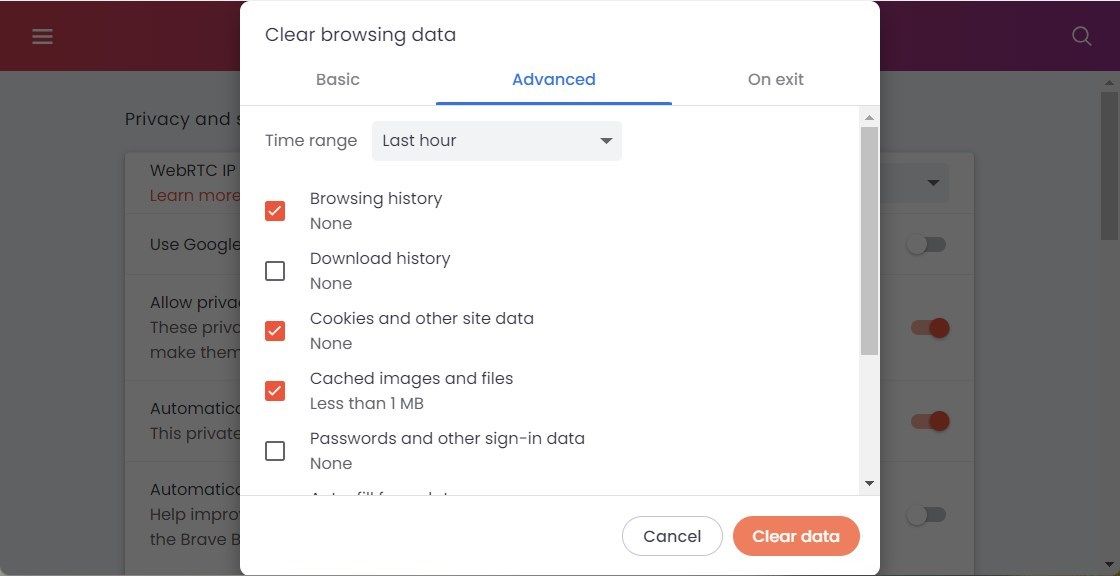The image size is (1120, 576).
Task: Switch to the Basic tab
Action: (338, 80)
